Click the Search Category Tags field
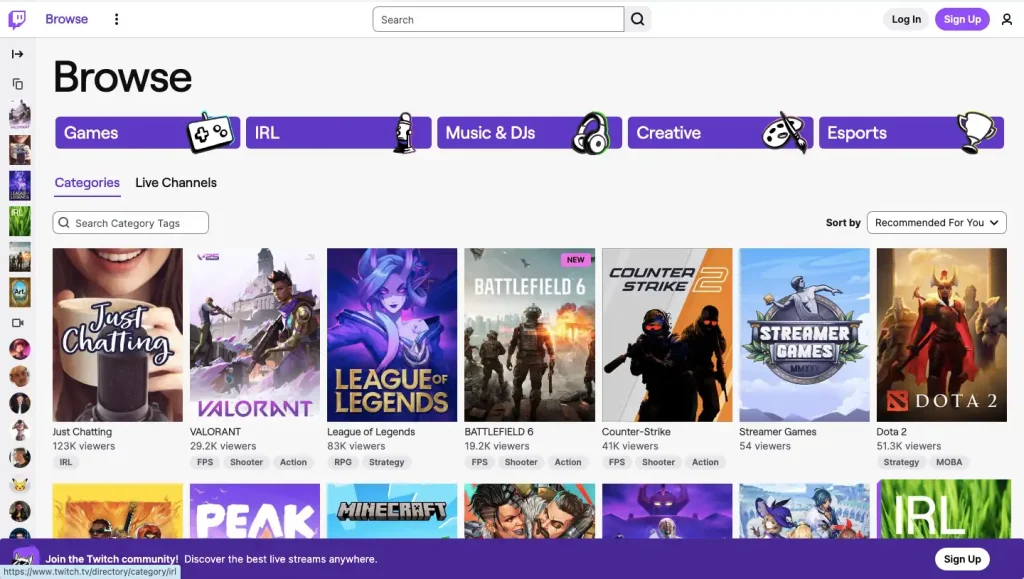The height and width of the screenshot is (579, 1024). coord(130,222)
